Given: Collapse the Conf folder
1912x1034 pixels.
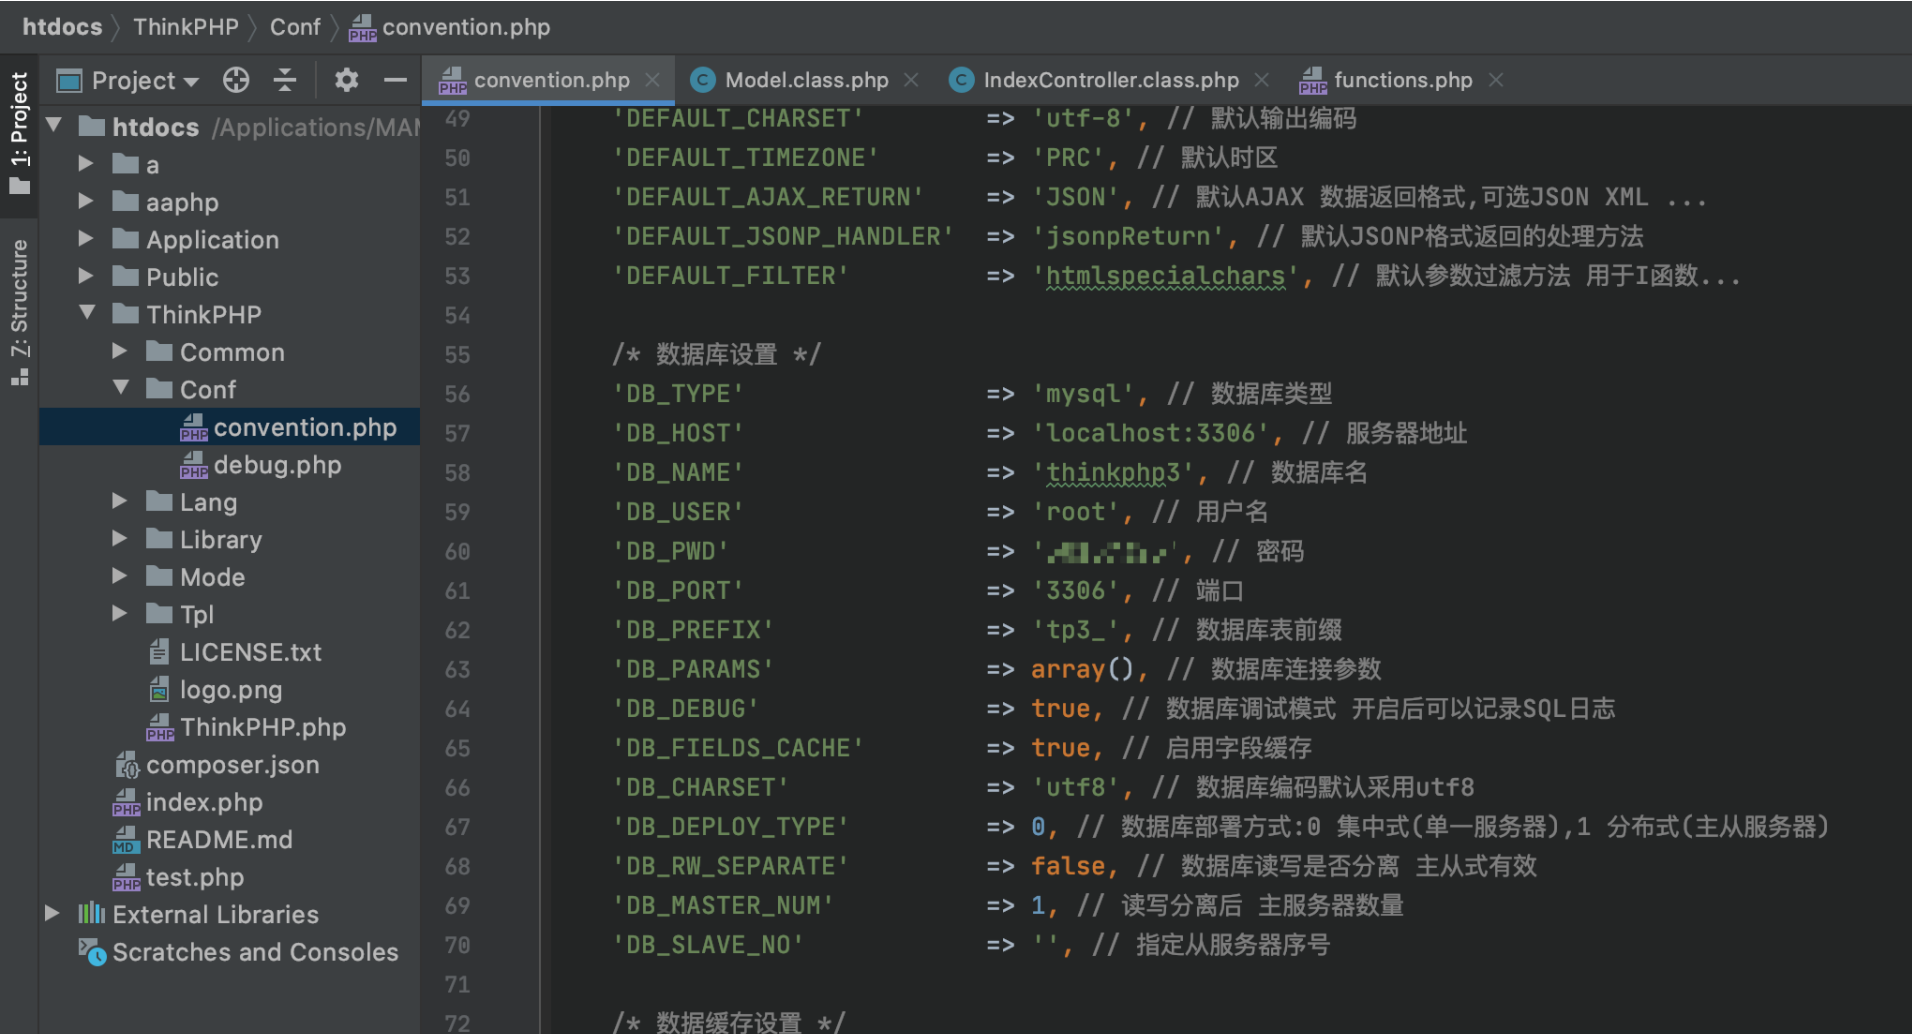Looking at the screenshot, I should (121, 389).
